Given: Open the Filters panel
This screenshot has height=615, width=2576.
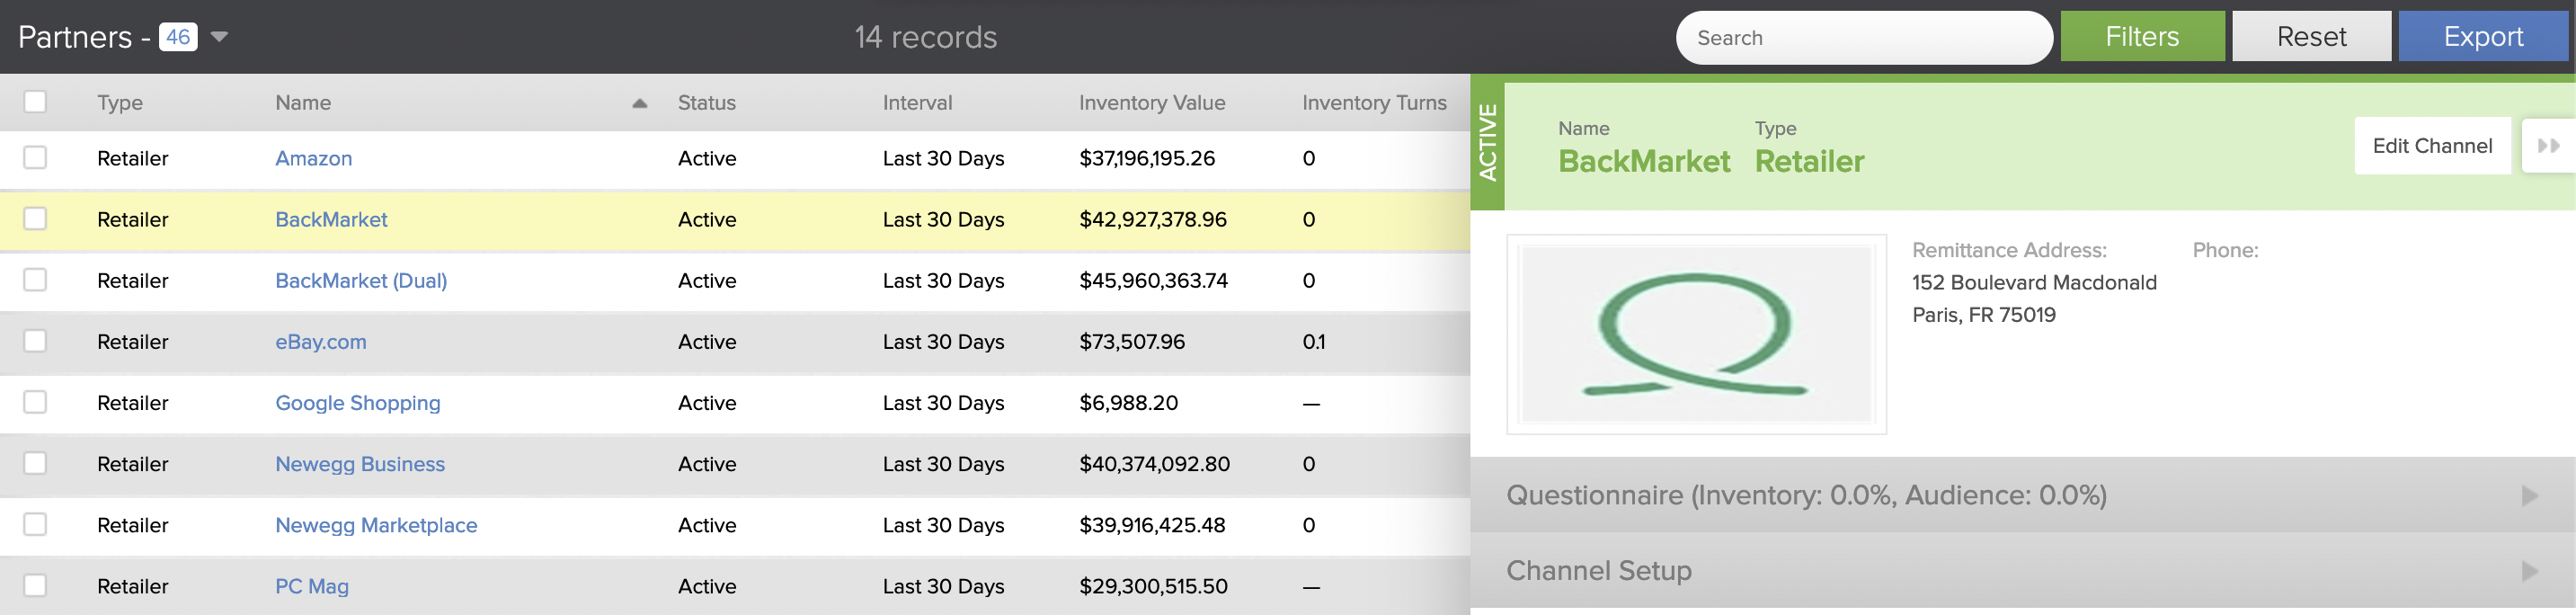Looking at the screenshot, I should 2142,37.
